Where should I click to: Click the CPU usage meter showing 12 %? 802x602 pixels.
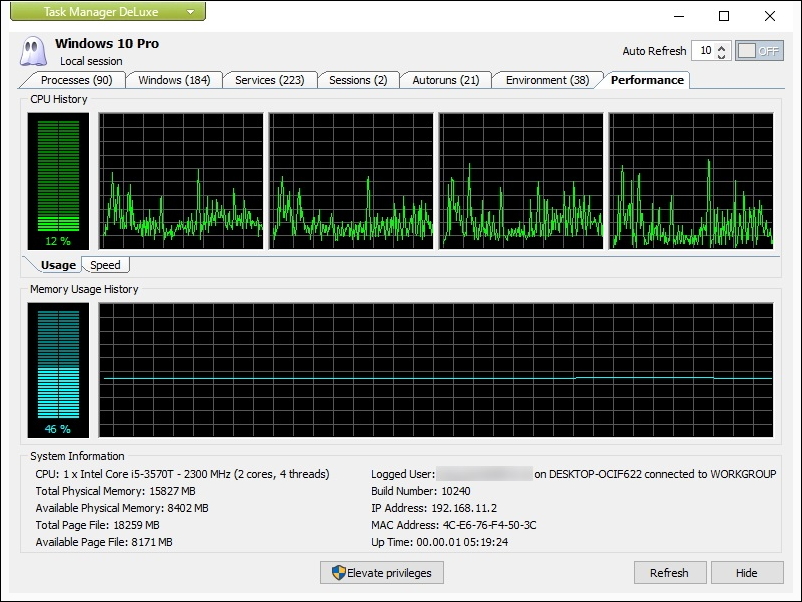tap(58, 181)
